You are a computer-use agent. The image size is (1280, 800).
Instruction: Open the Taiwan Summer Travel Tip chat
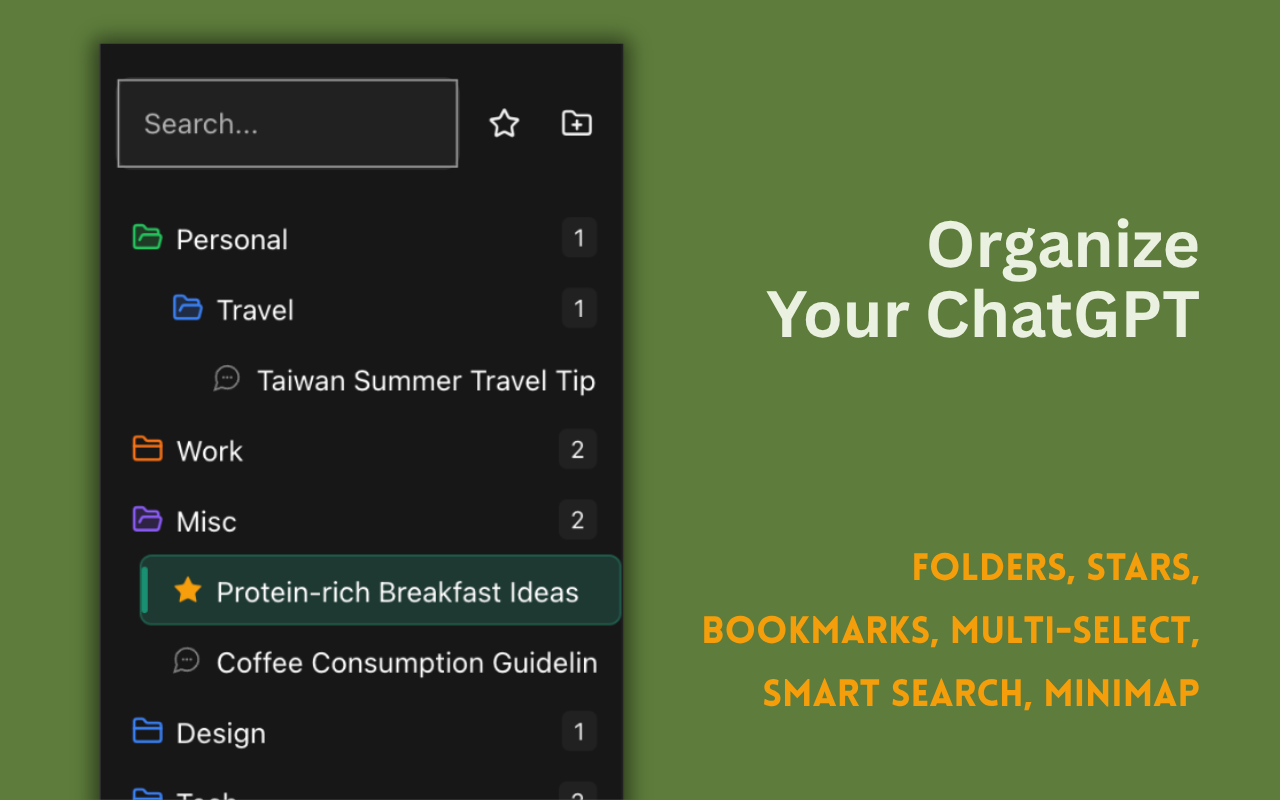coord(426,381)
